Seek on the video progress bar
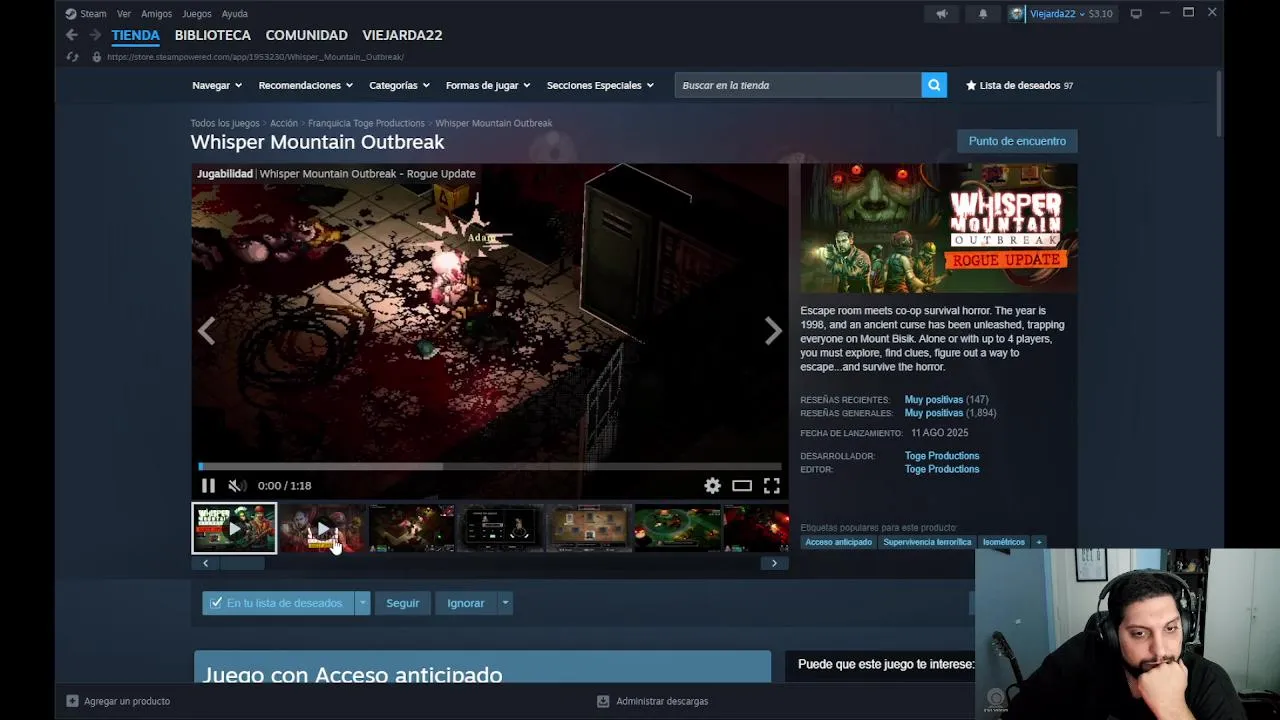The height and width of the screenshot is (720, 1280). pyautogui.click(x=490, y=466)
